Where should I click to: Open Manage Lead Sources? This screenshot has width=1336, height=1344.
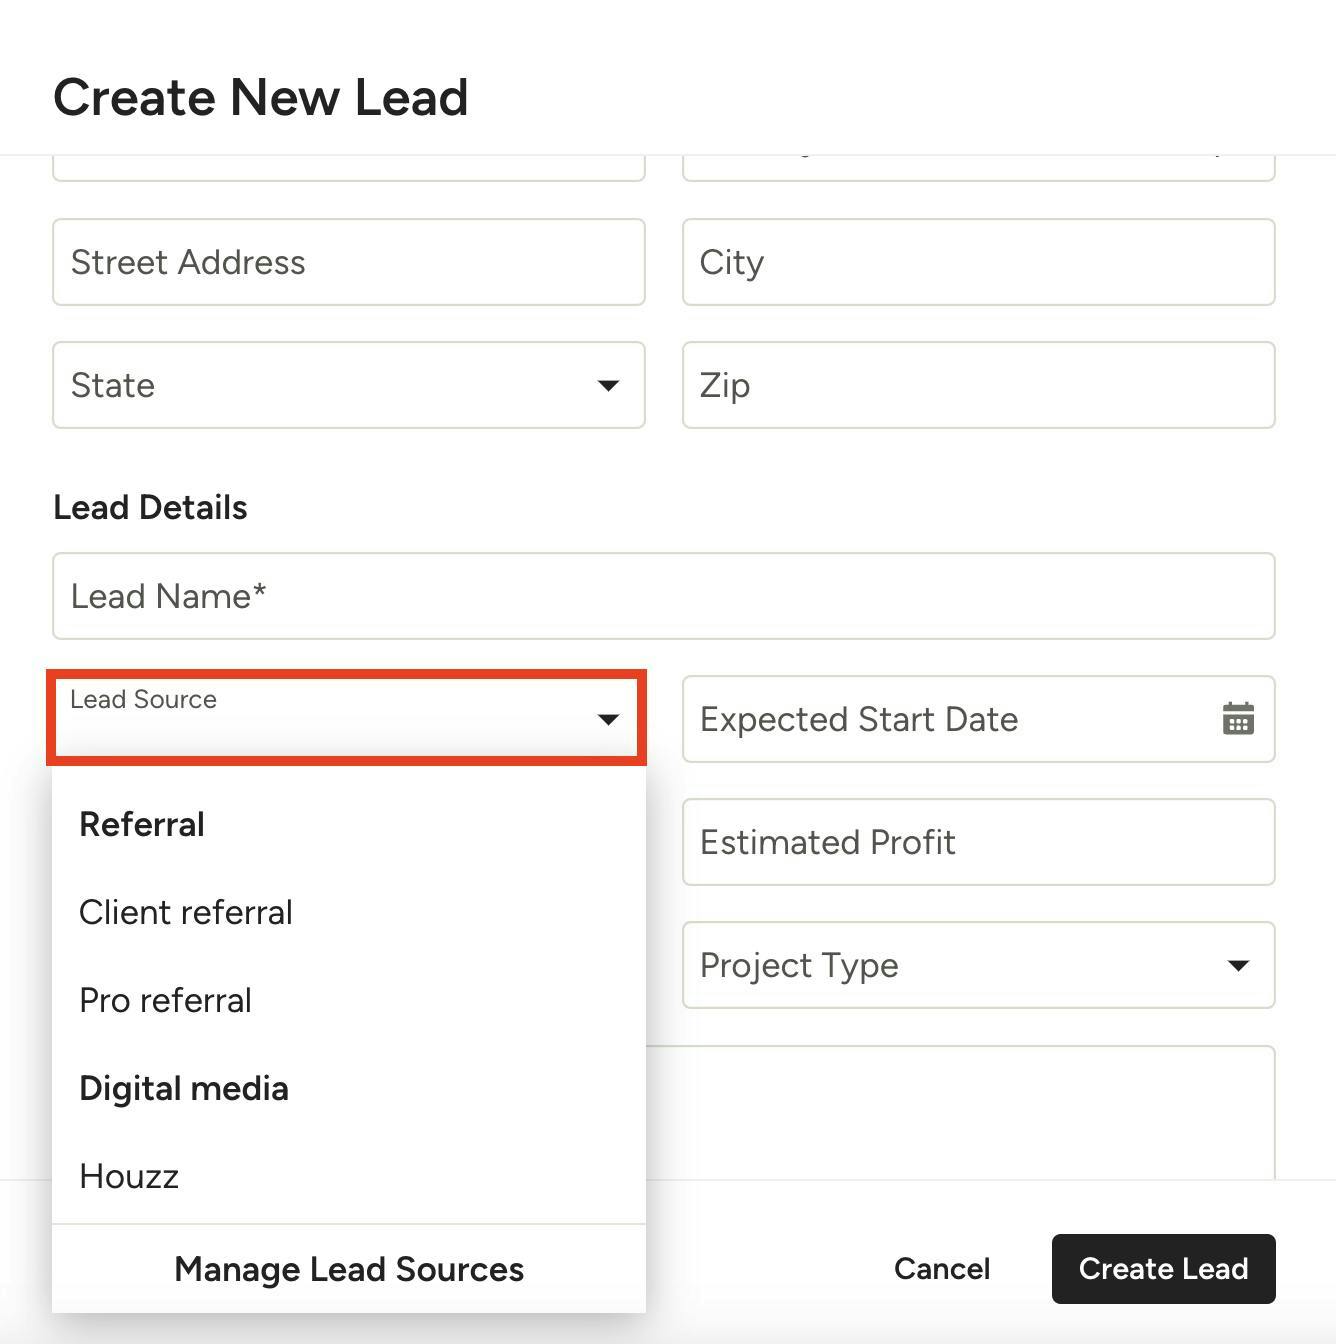click(348, 1269)
